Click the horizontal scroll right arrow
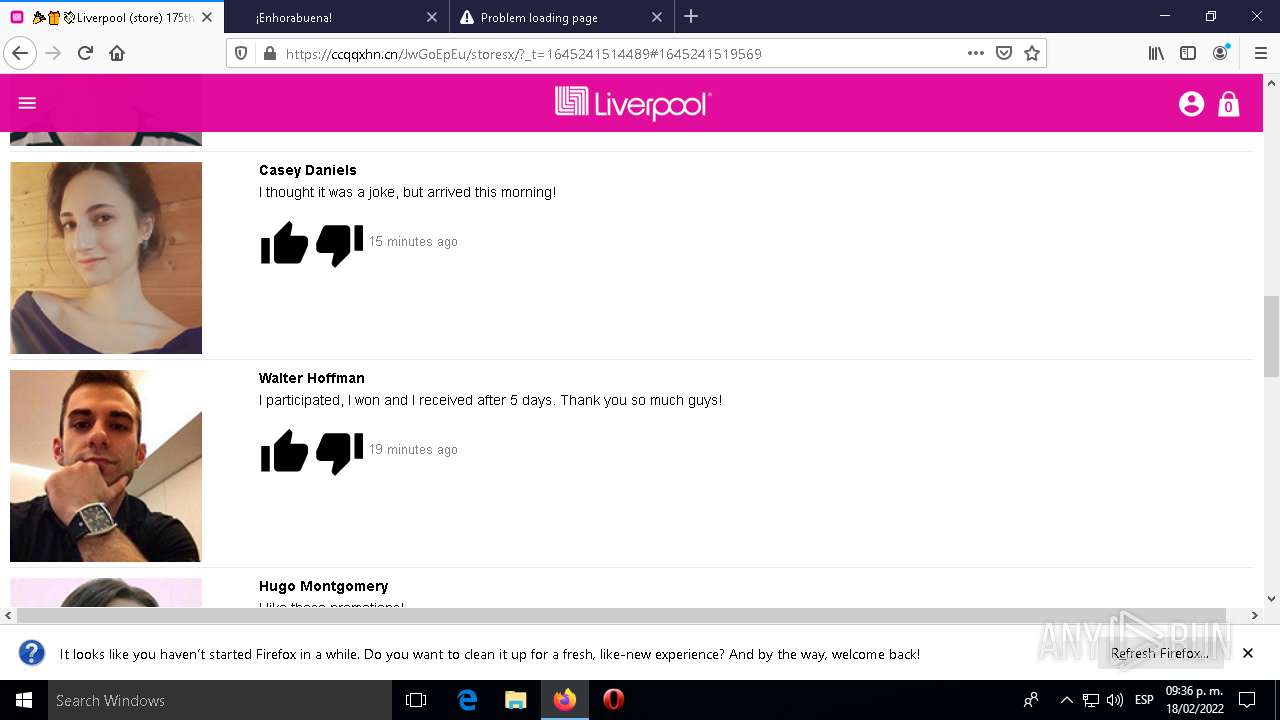Image resolution: width=1280 pixels, height=720 pixels. click(1255, 615)
